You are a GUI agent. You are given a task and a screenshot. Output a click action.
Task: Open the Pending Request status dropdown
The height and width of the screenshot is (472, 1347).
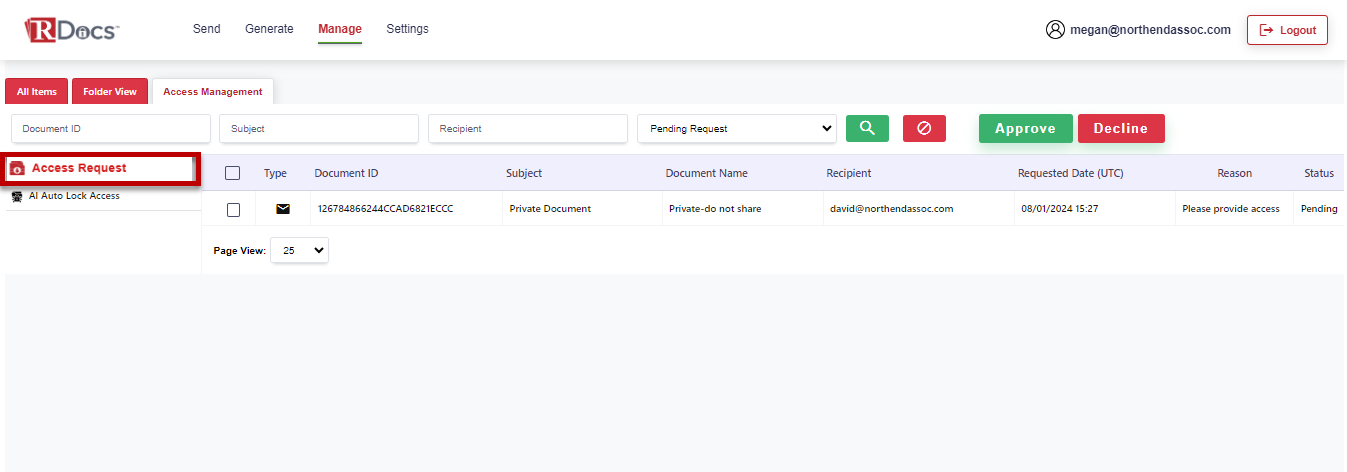(x=737, y=128)
